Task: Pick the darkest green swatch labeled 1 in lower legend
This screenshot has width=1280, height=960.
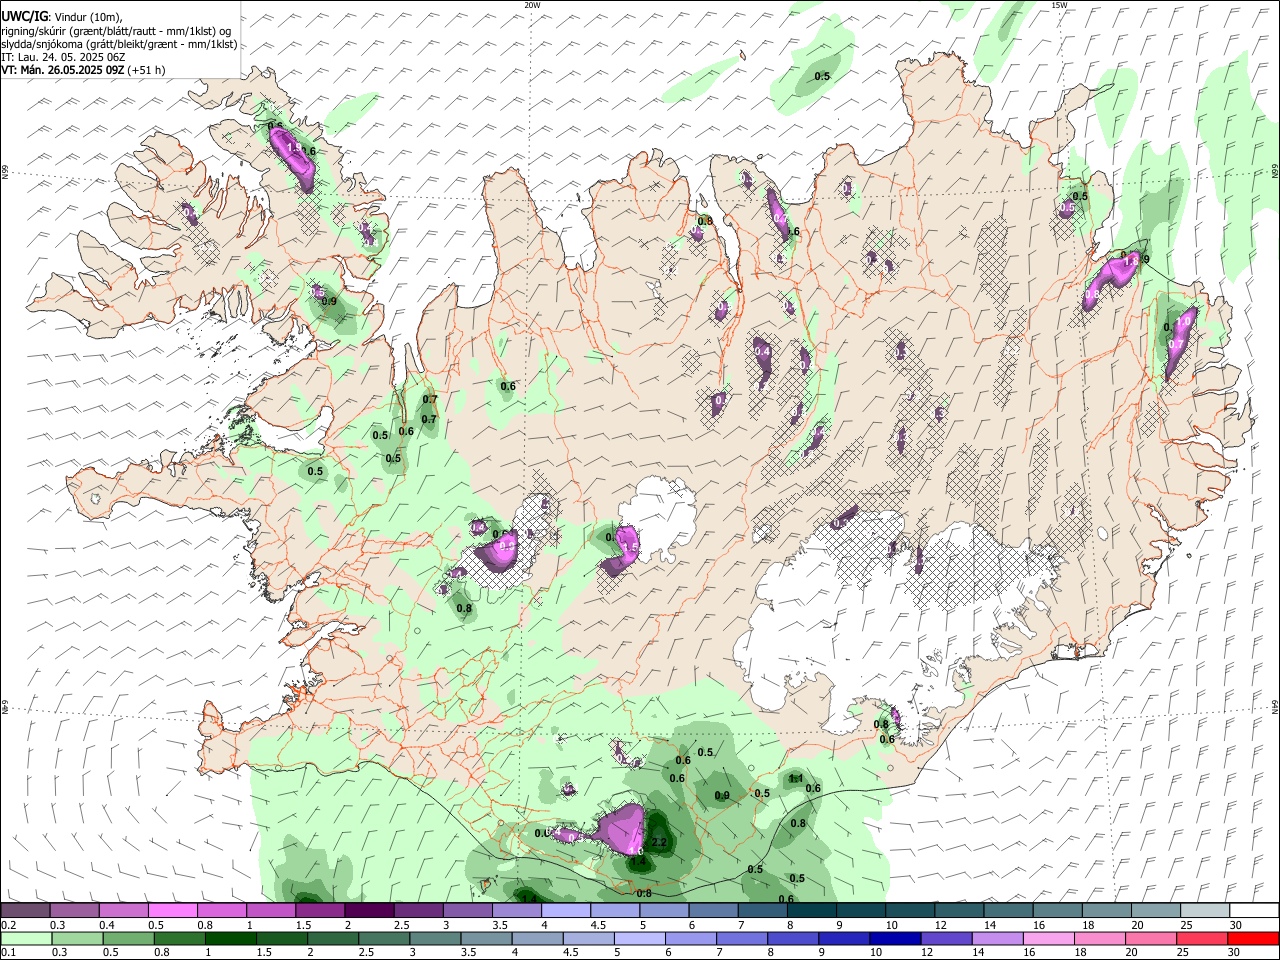Action: tap(231, 939)
